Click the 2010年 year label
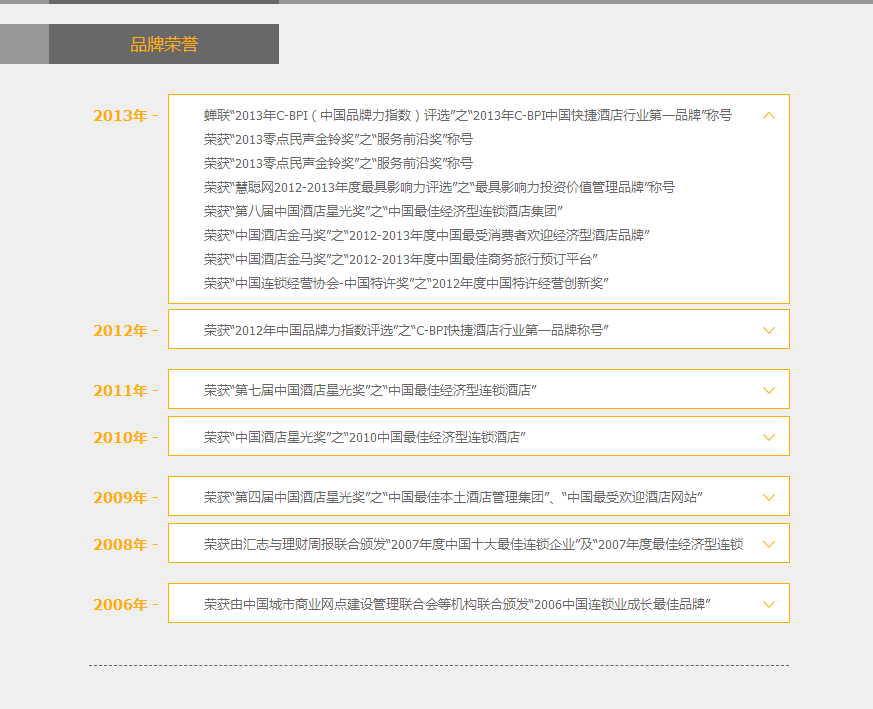 tap(120, 438)
